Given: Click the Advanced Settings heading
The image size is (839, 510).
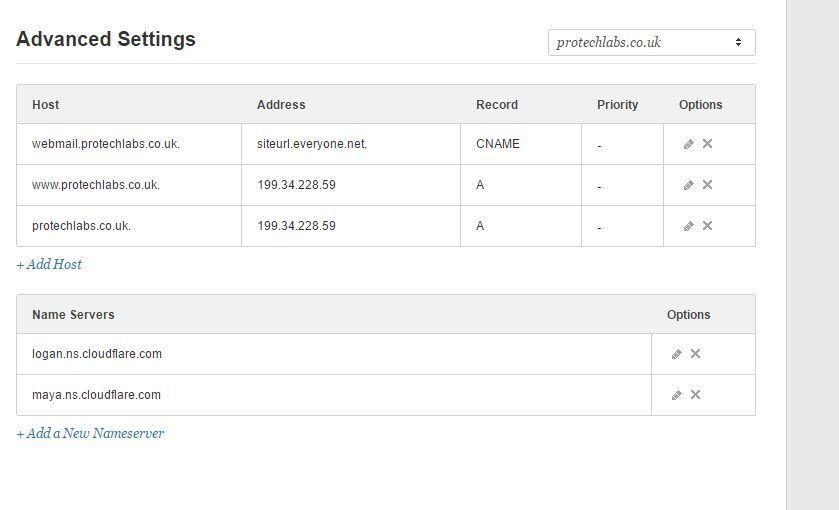Looking at the screenshot, I should tap(106, 39).
